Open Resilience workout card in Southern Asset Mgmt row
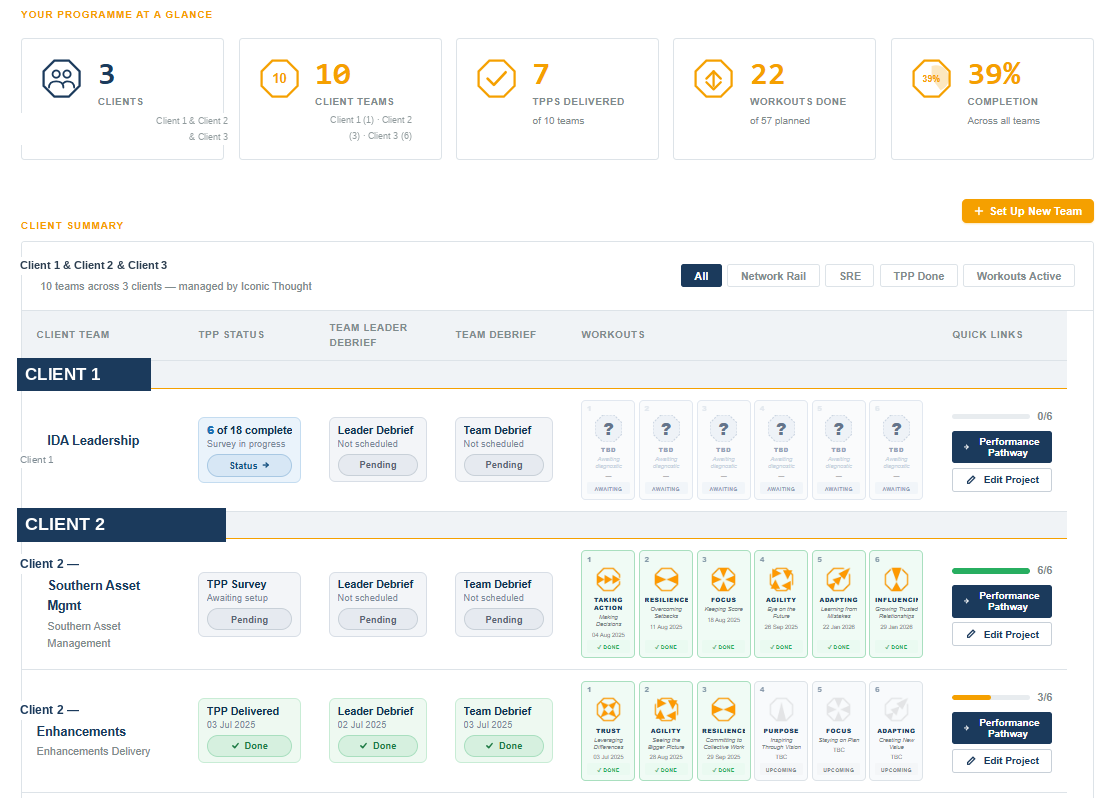The width and height of the screenshot is (1109, 798). click(x=666, y=604)
